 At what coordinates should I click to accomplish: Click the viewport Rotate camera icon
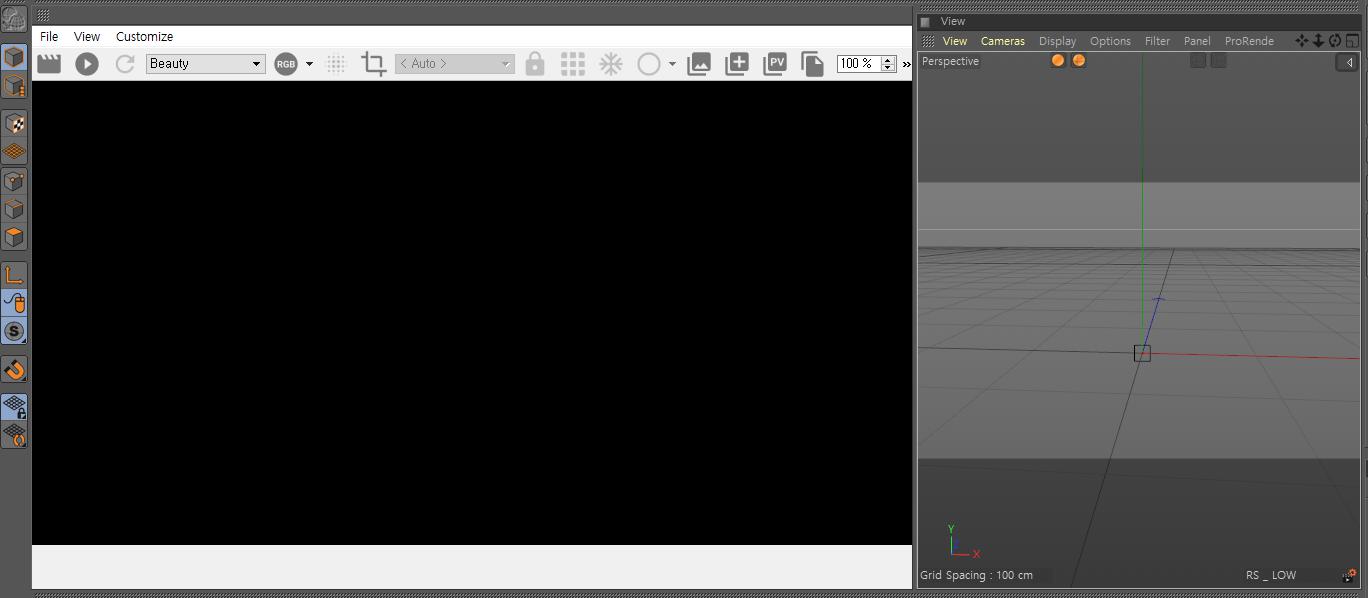1335,41
